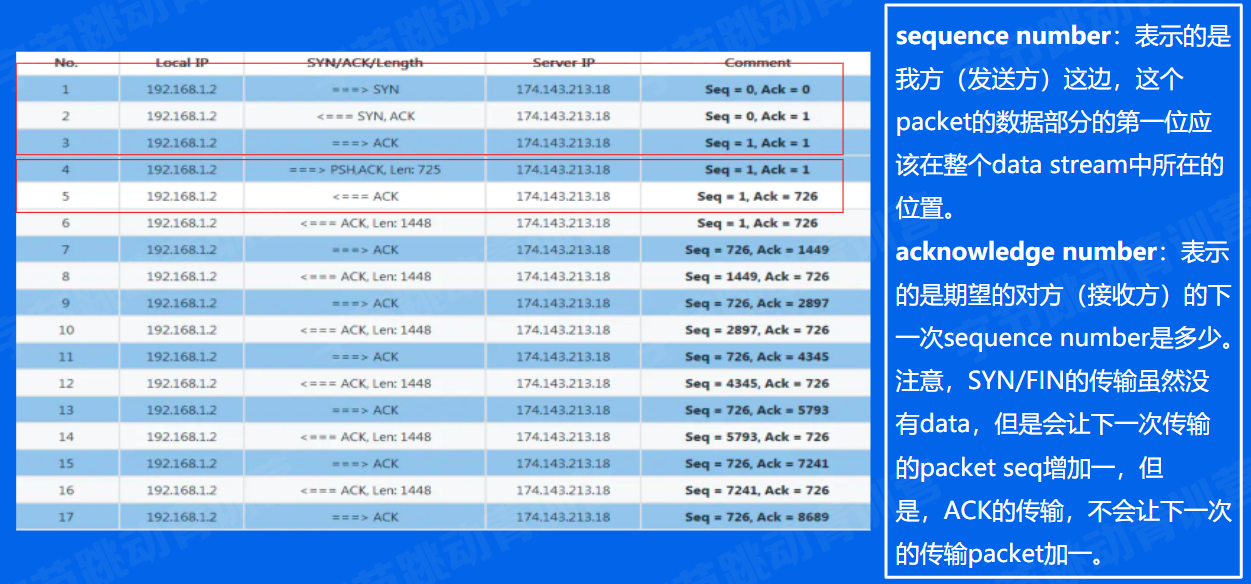Select "Seq = 7241, Ack = 726" comment
This screenshot has width=1251, height=584.
[x=757, y=490]
